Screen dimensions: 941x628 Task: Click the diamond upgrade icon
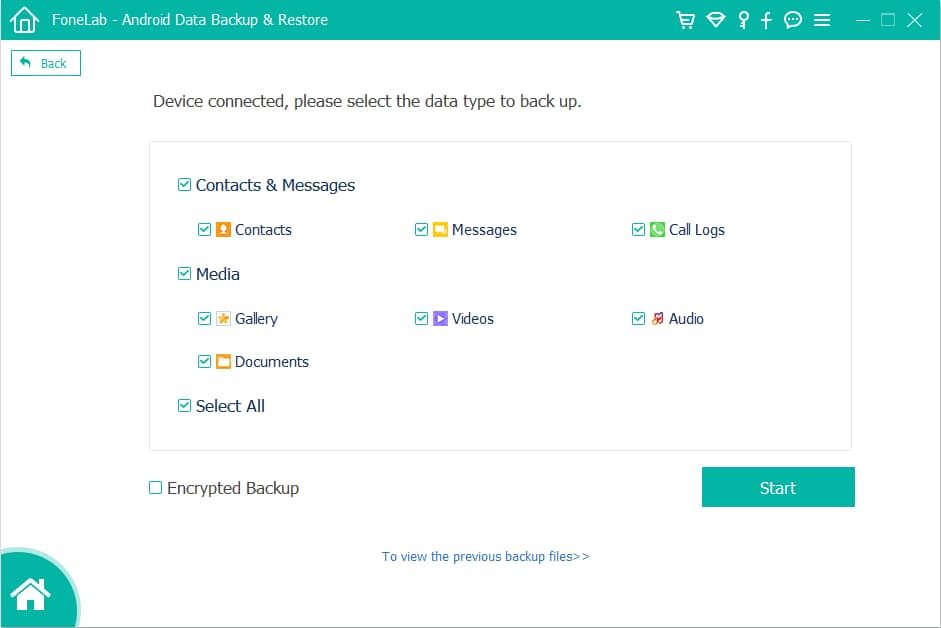click(x=715, y=19)
